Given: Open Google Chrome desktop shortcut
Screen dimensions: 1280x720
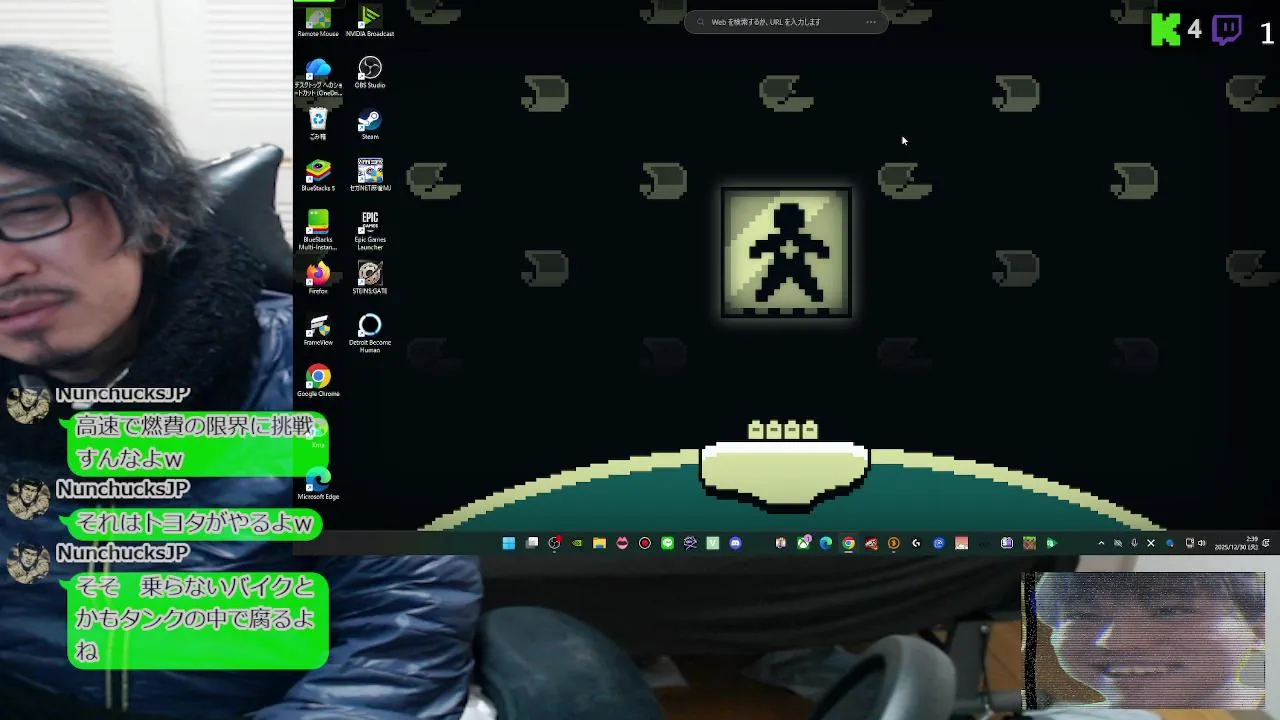Looking at the screenshot, I should coord(318,381).
